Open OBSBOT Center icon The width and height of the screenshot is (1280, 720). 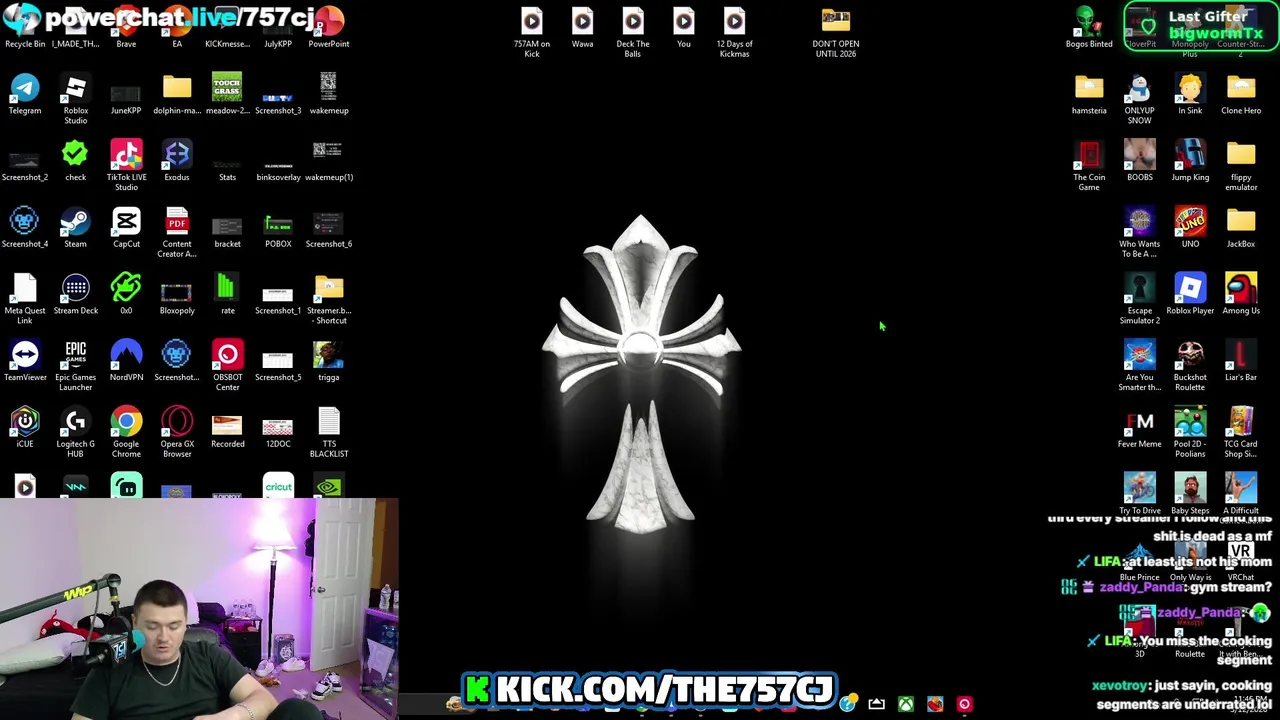(x=227, y=365)
